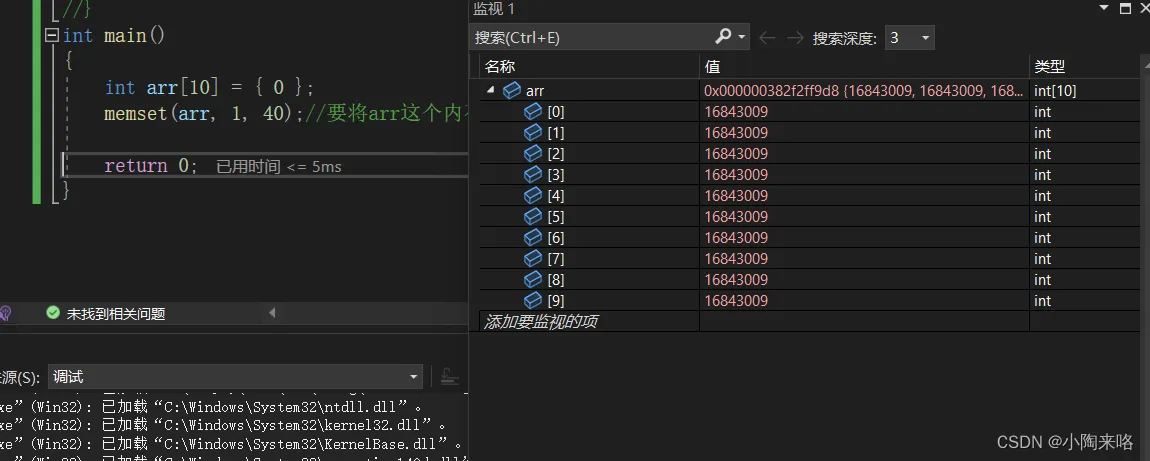The width and height of the screenshot is (1150, 461).
Task: Select the arr row name in Watch
Action: [x=535, y=92]
